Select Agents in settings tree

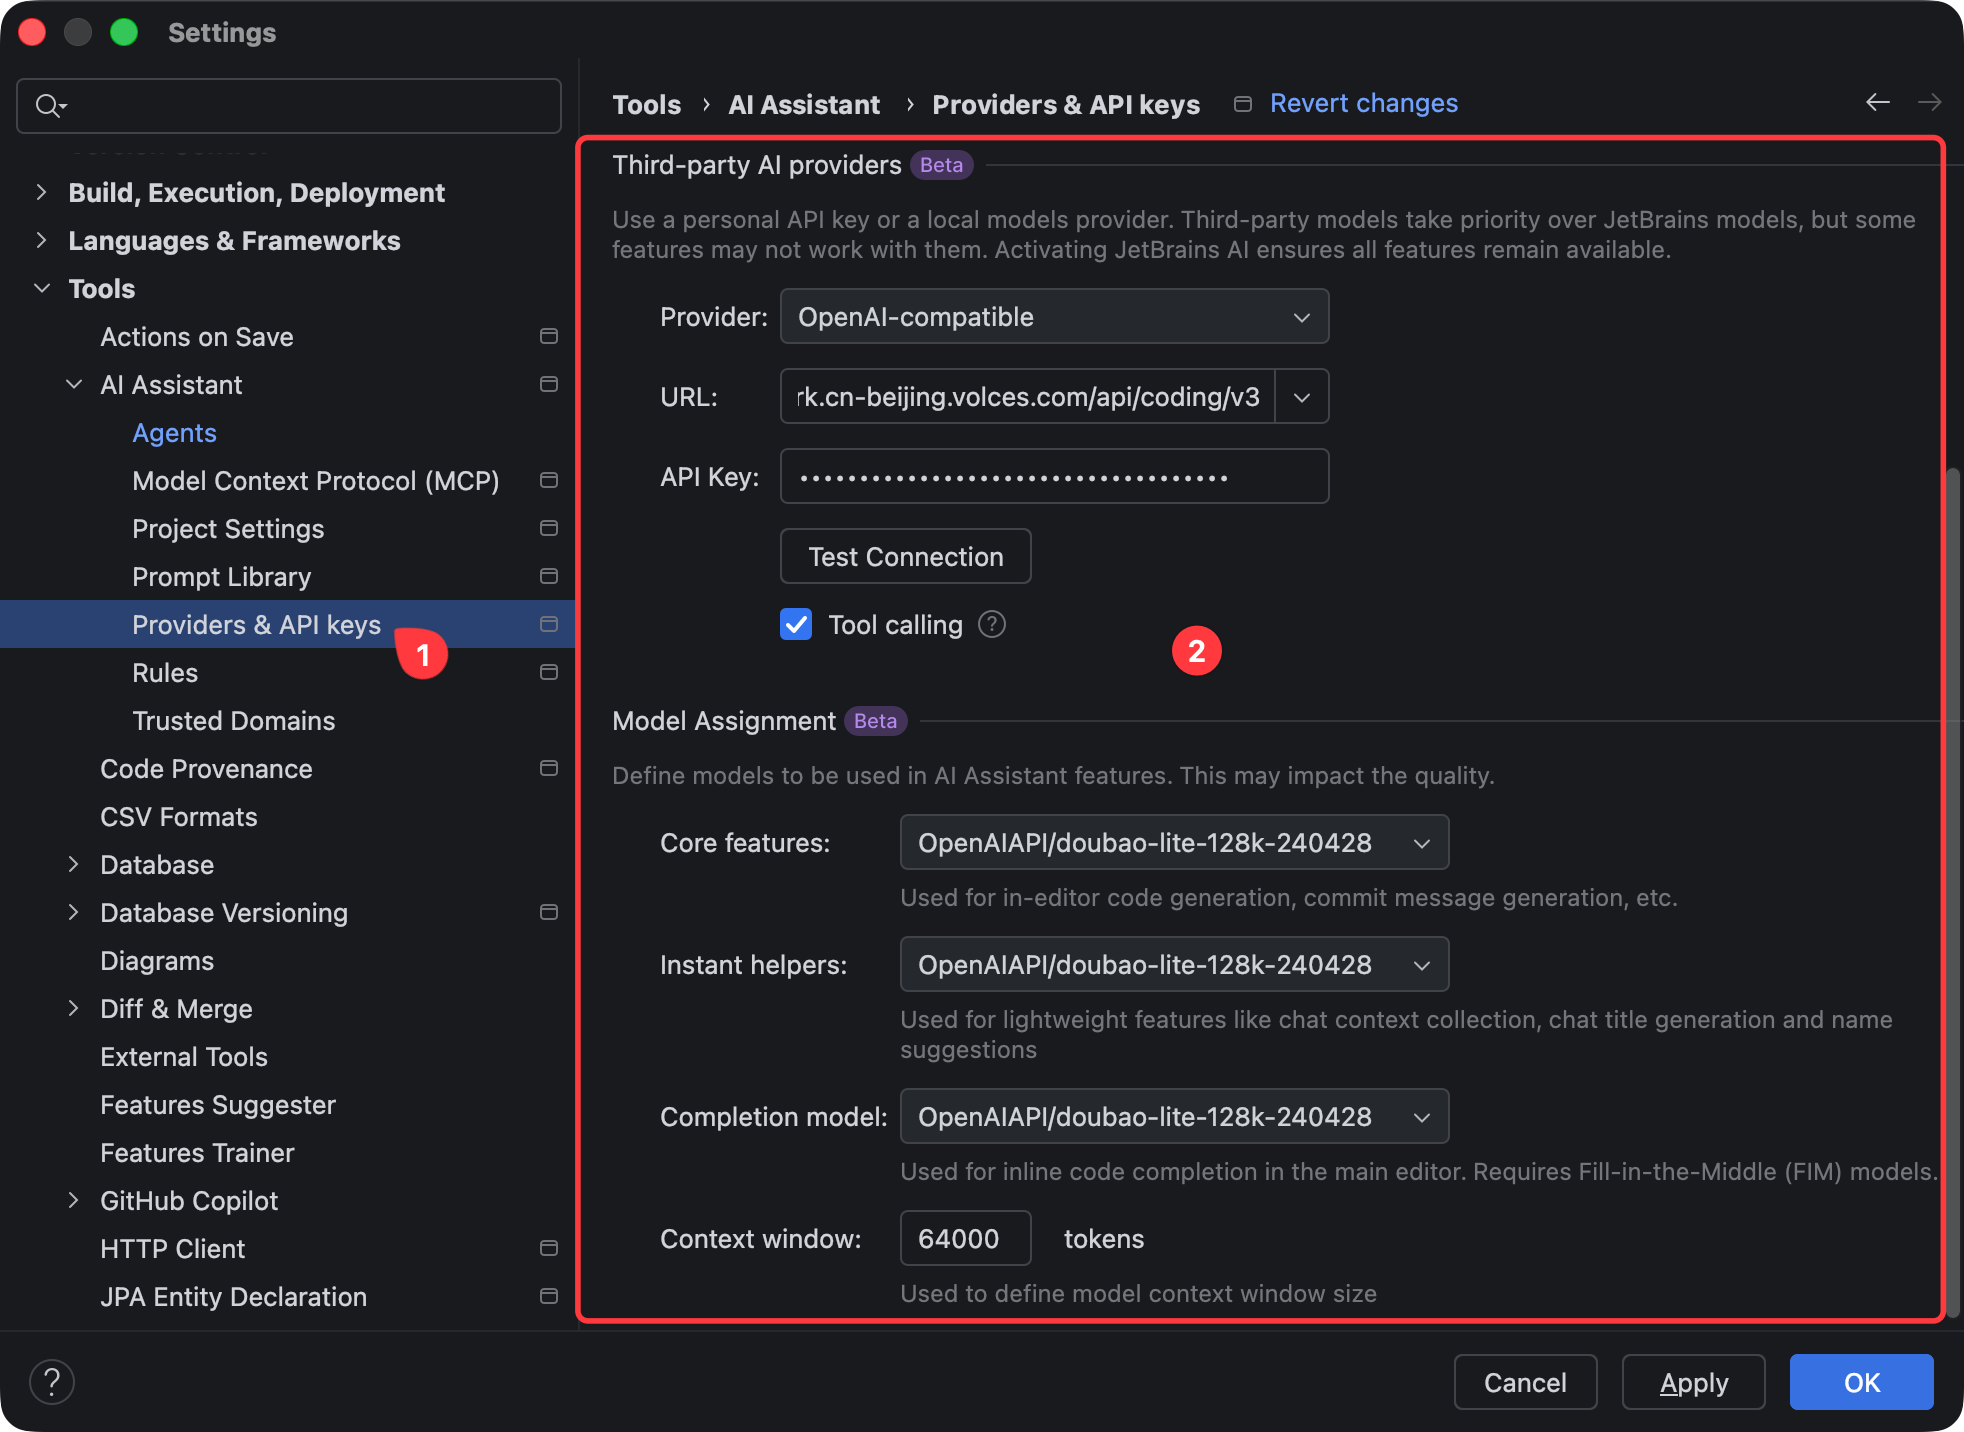click(174, 433)
